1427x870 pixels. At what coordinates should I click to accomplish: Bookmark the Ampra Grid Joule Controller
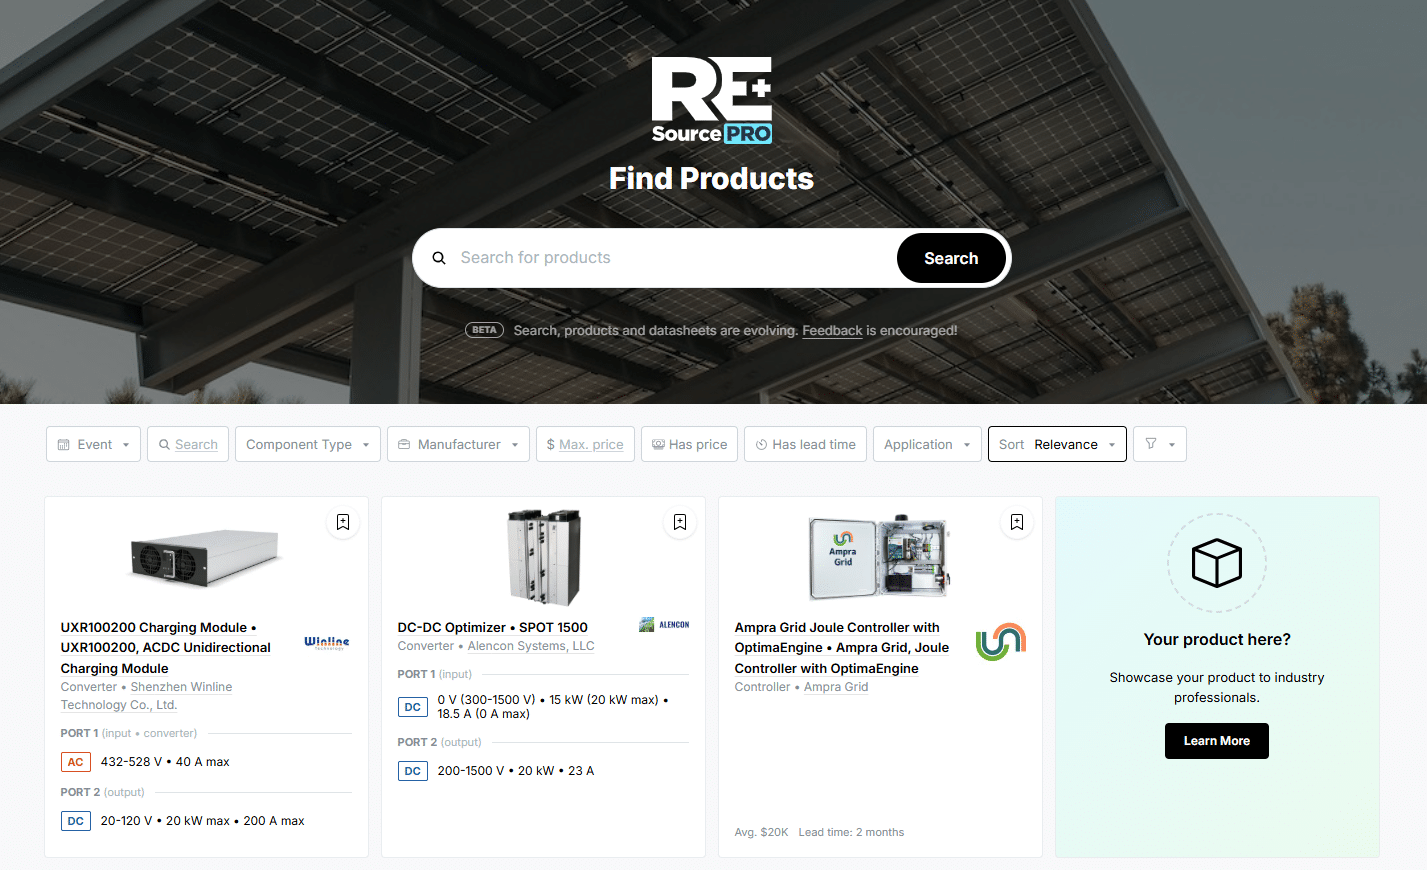[1017, 522]
